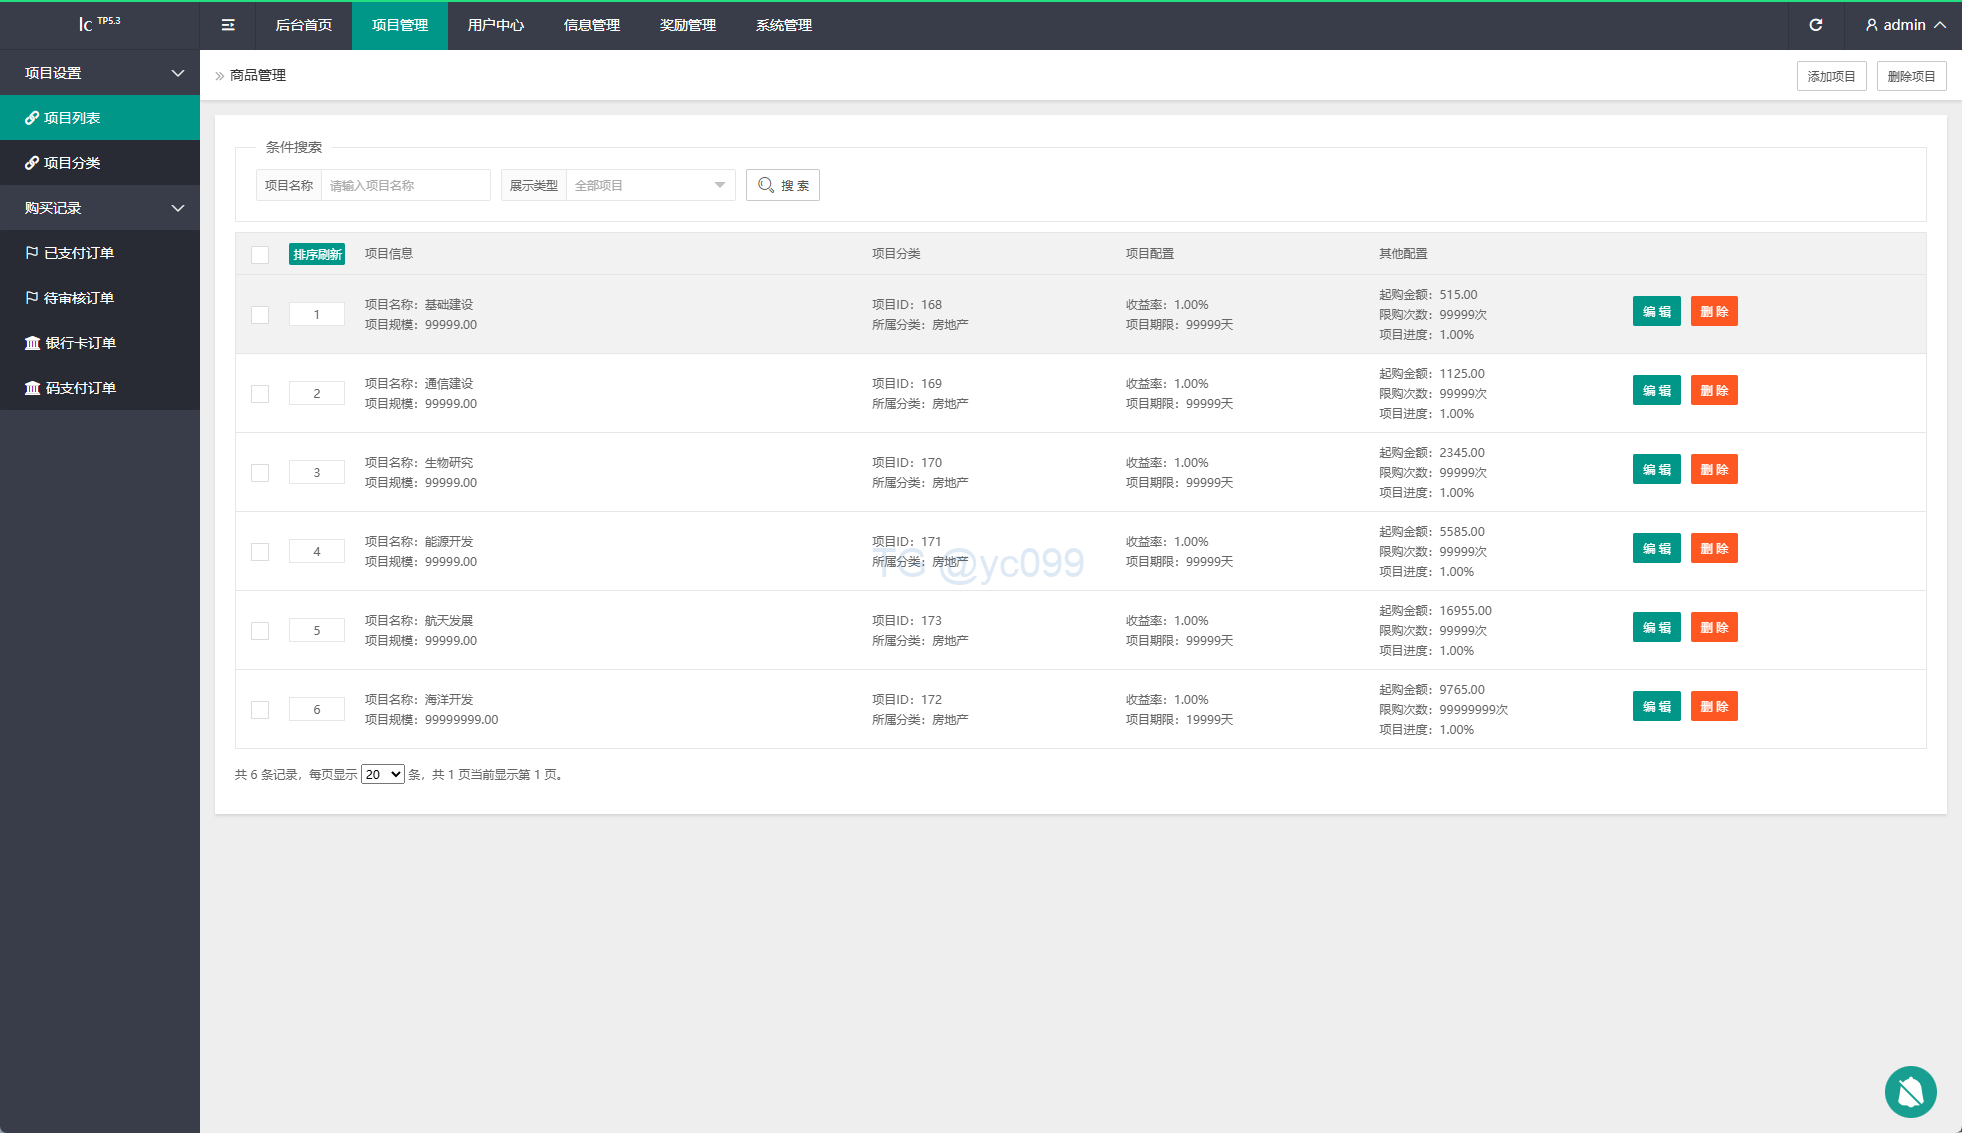Screen dimensions: 1962x1133
Task: Open the per-page count dropdown showing 20
Action: tap(382, 775)
